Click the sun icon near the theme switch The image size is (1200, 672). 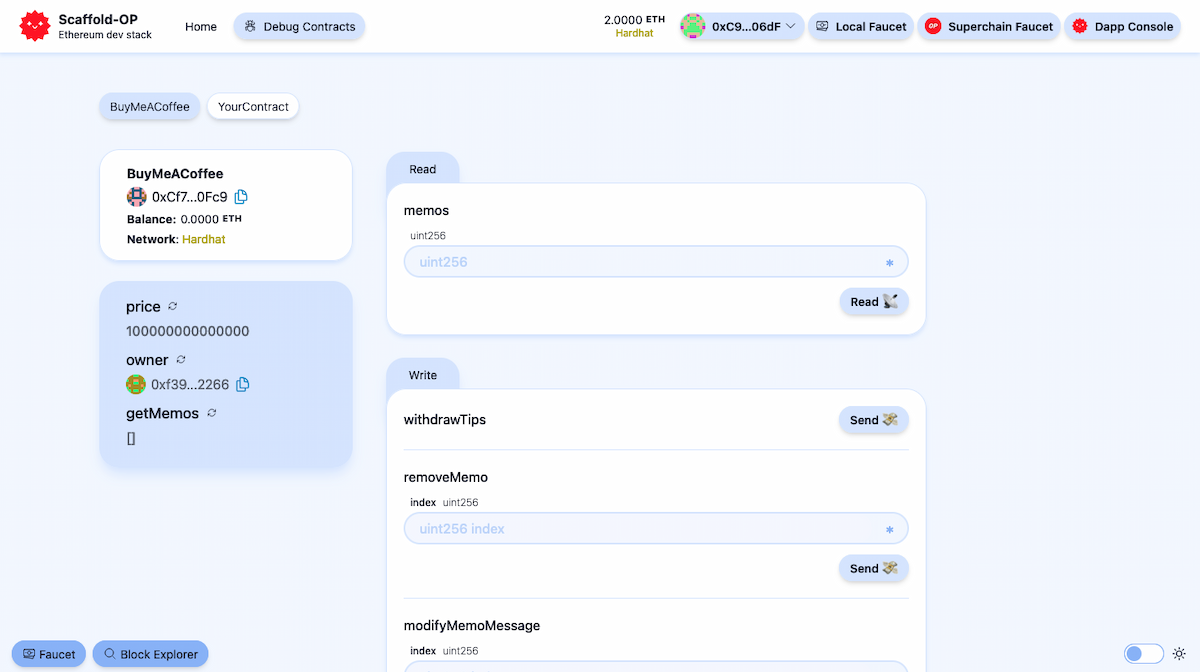click(x=1178, y=653)
